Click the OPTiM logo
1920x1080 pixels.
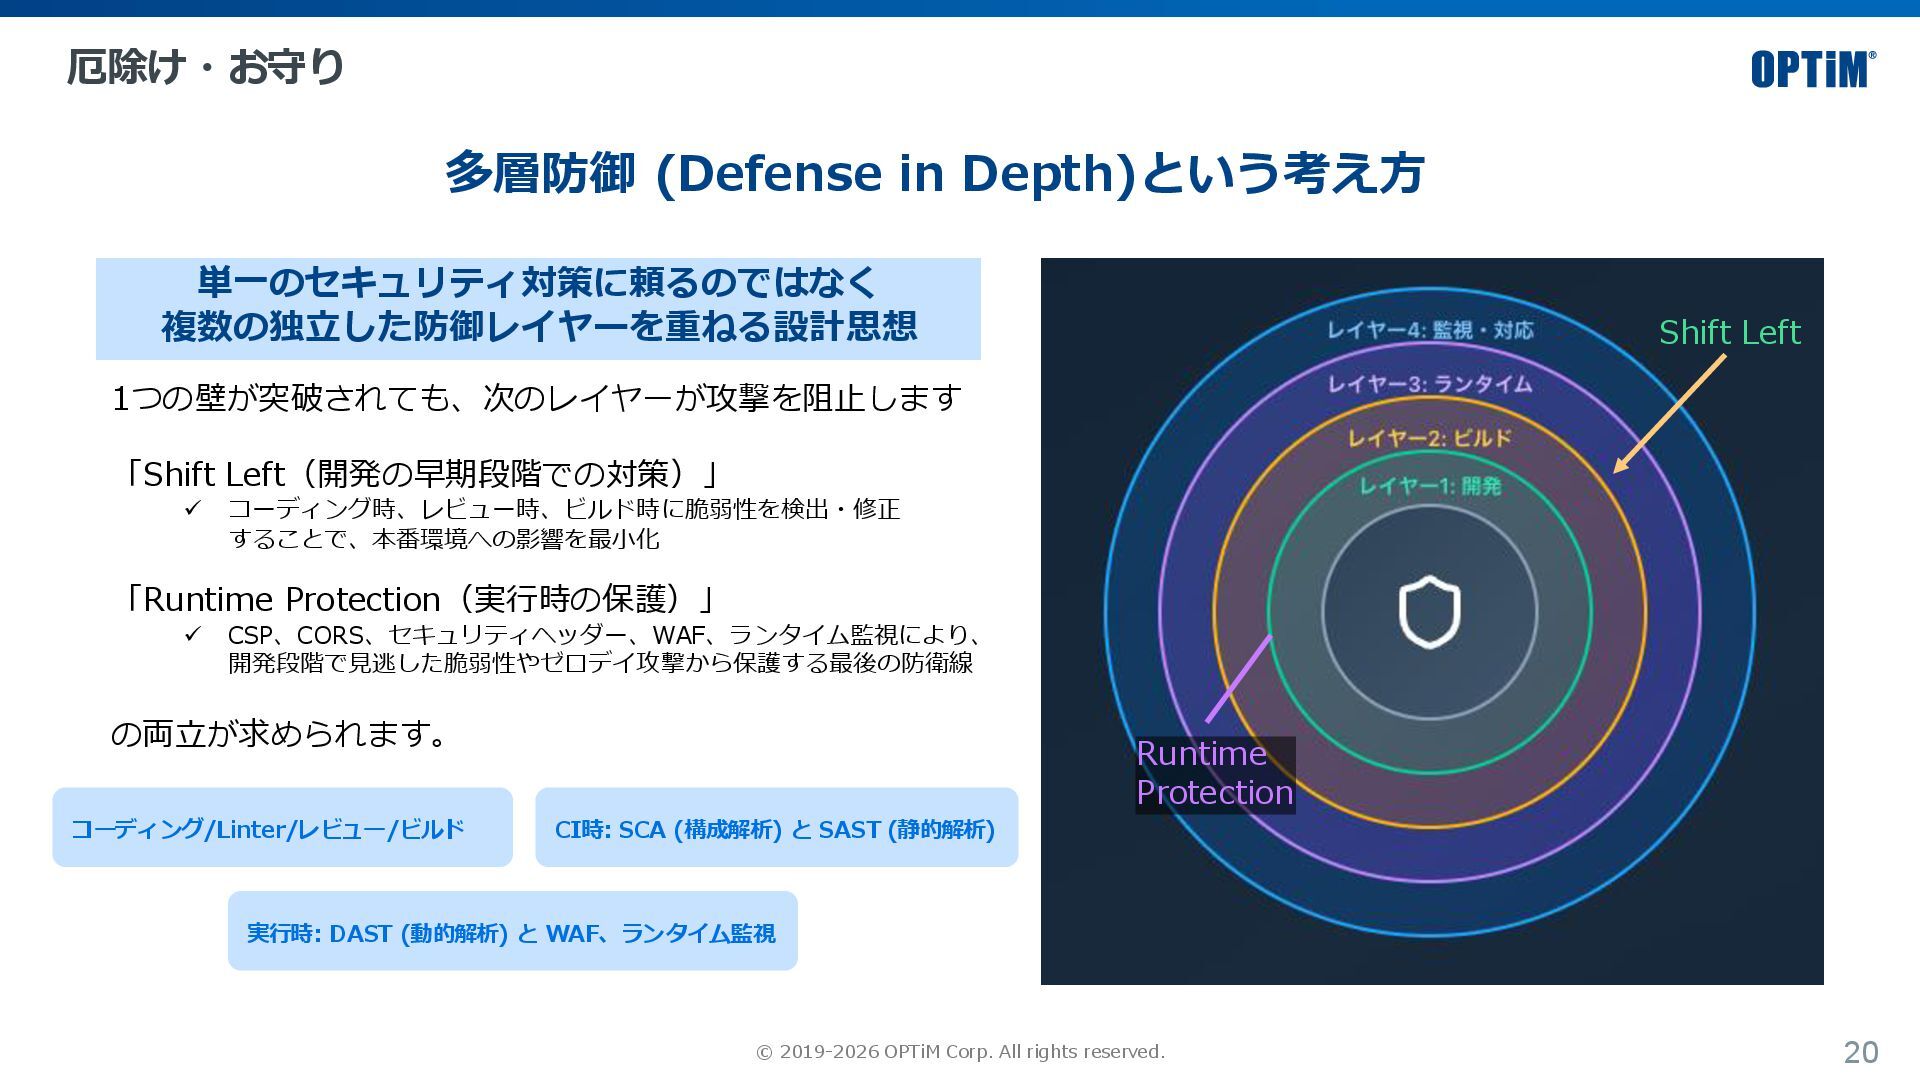click(x=1812, y=69)
